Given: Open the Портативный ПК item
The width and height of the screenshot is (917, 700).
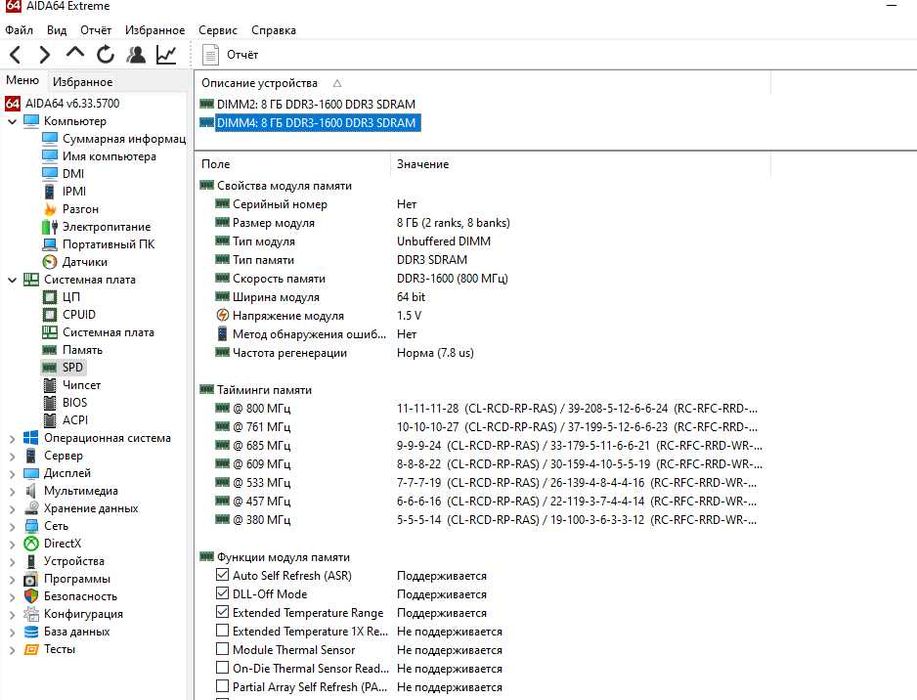Looking at the screenshot, I should click(x=99, y=244).
